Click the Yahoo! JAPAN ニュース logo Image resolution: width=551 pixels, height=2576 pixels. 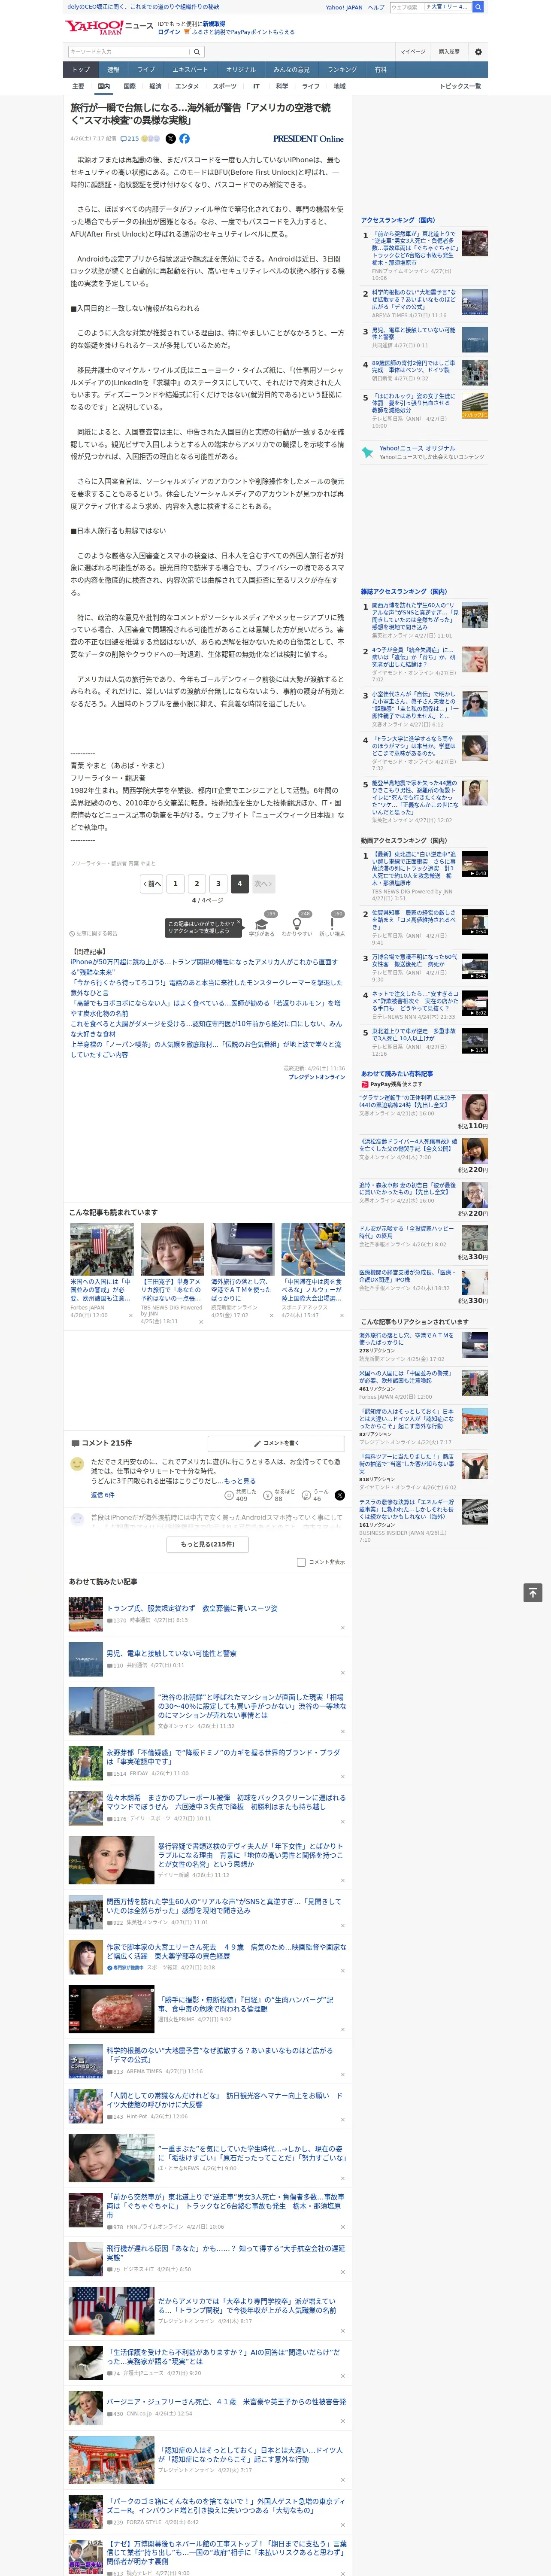(x=109, y=27)
